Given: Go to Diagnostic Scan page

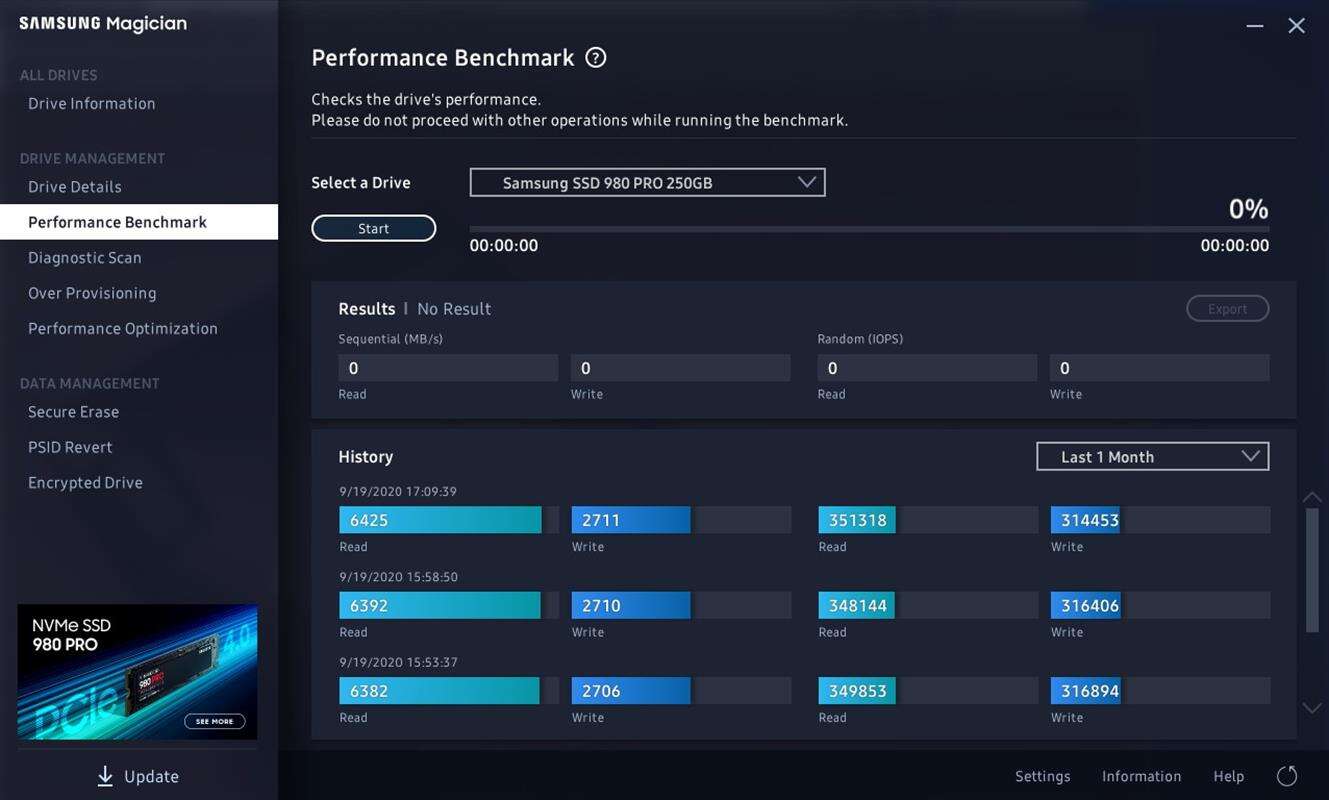Looking at the screenshot, I should click(x=85, y=258).
